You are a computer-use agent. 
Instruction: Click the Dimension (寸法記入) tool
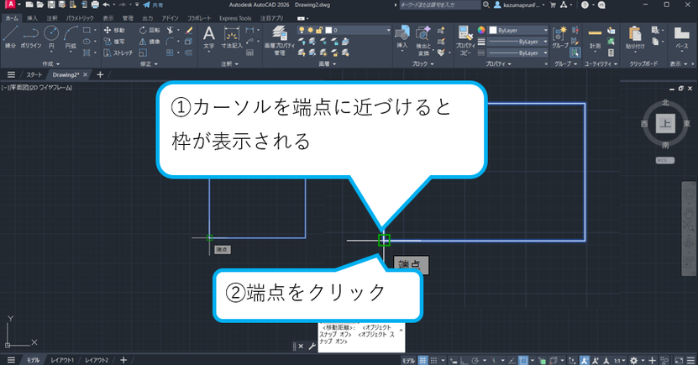231,38
